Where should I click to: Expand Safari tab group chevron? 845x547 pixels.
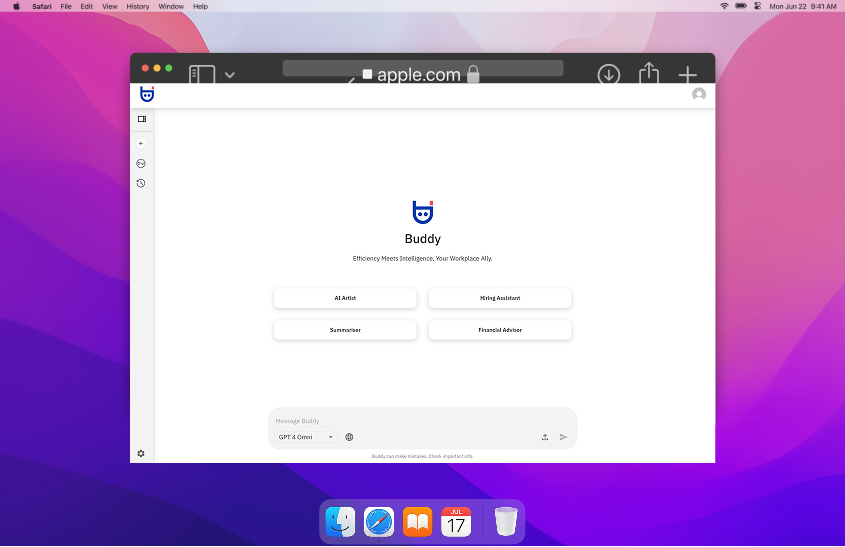pyautogui.click(x=230, y=75)
